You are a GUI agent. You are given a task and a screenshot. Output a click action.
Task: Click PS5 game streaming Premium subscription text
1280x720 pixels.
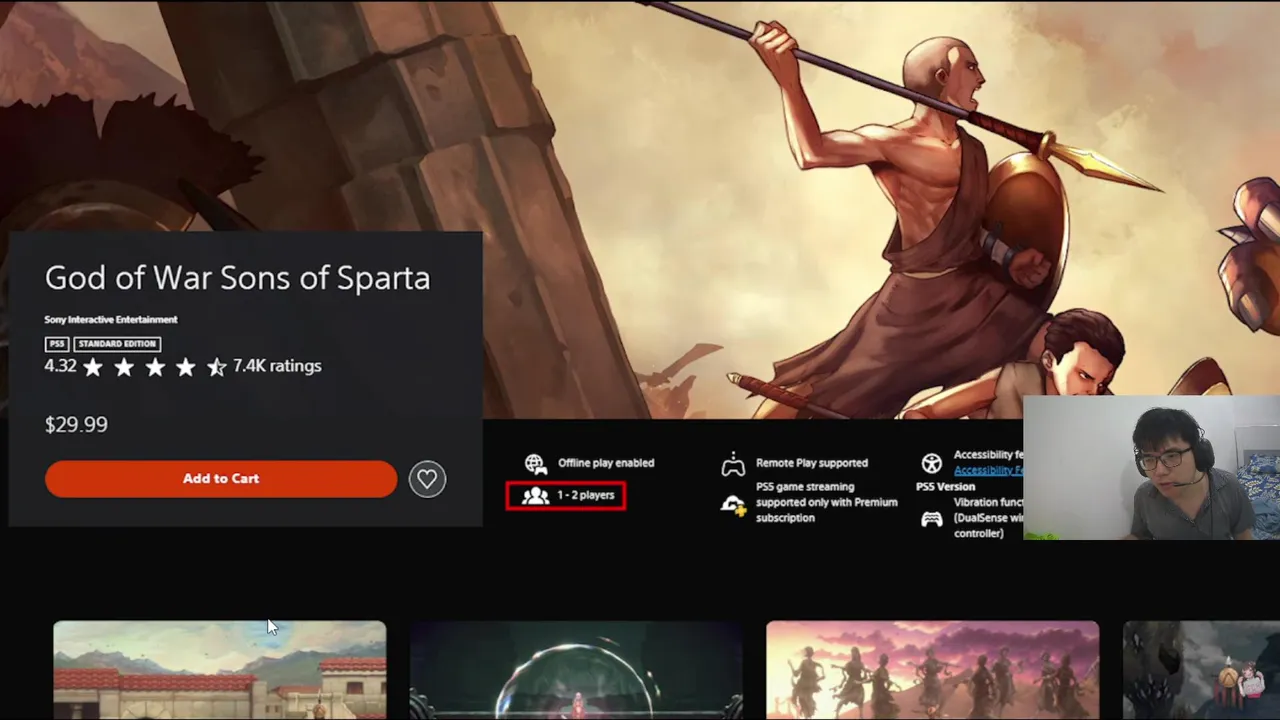click(x=827, y=502)
